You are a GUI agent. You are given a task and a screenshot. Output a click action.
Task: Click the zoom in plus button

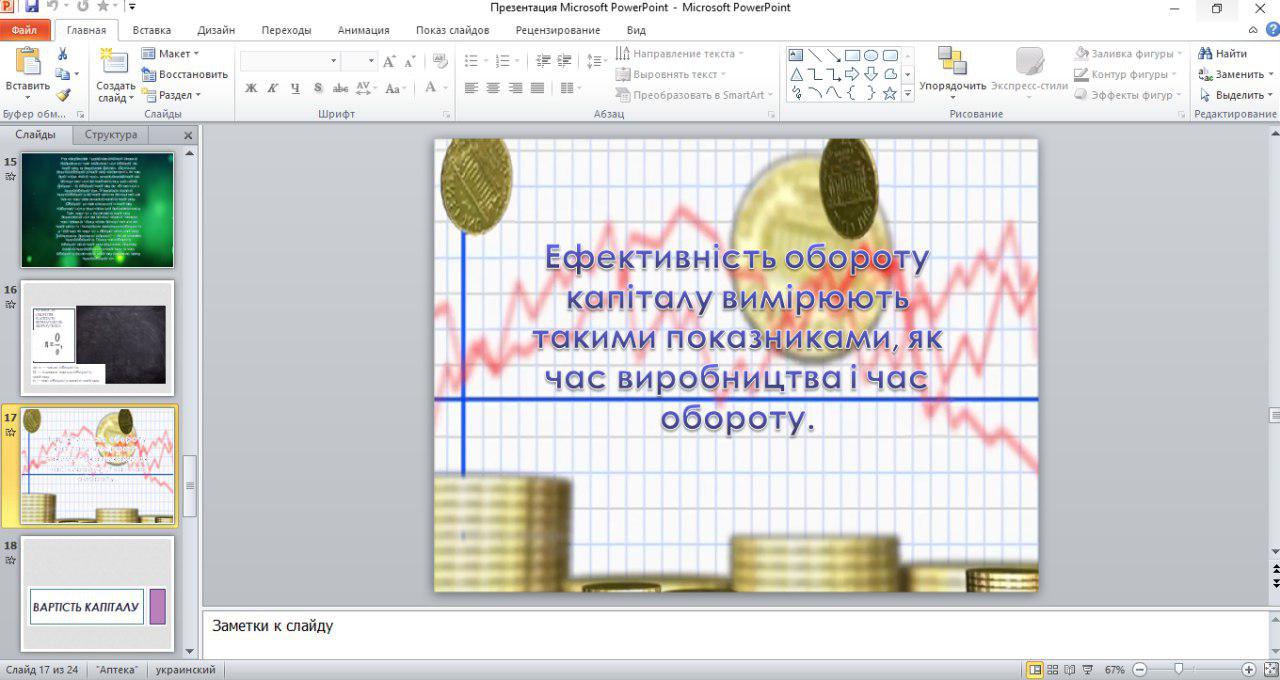pyautogui.click(x=1249, y=669)
